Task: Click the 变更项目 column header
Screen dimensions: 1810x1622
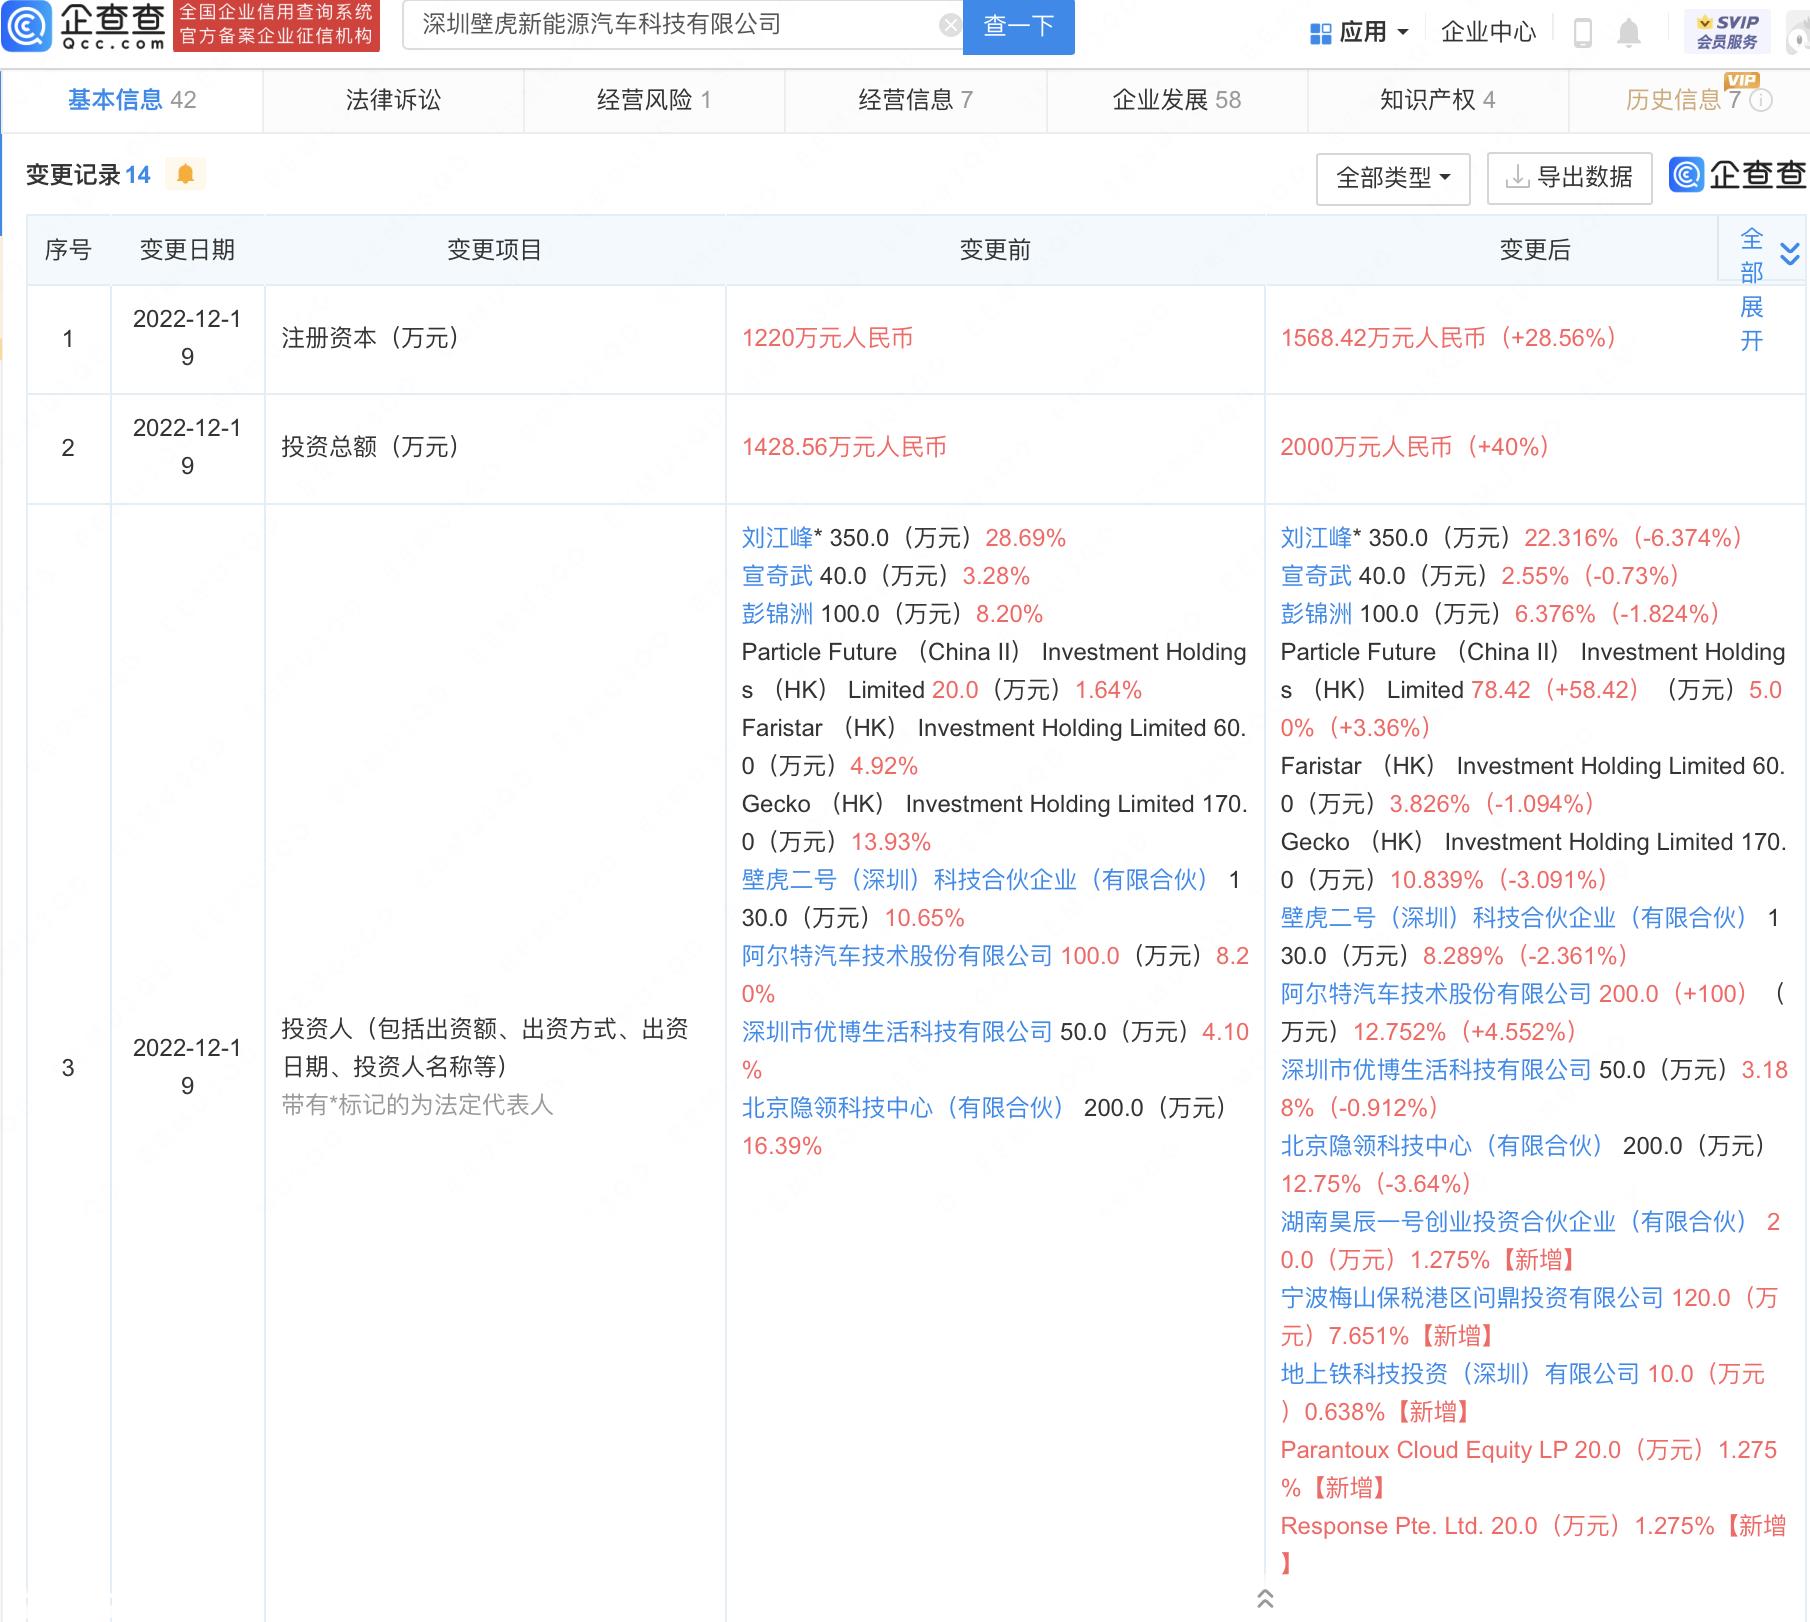Action: pos(494,250)
